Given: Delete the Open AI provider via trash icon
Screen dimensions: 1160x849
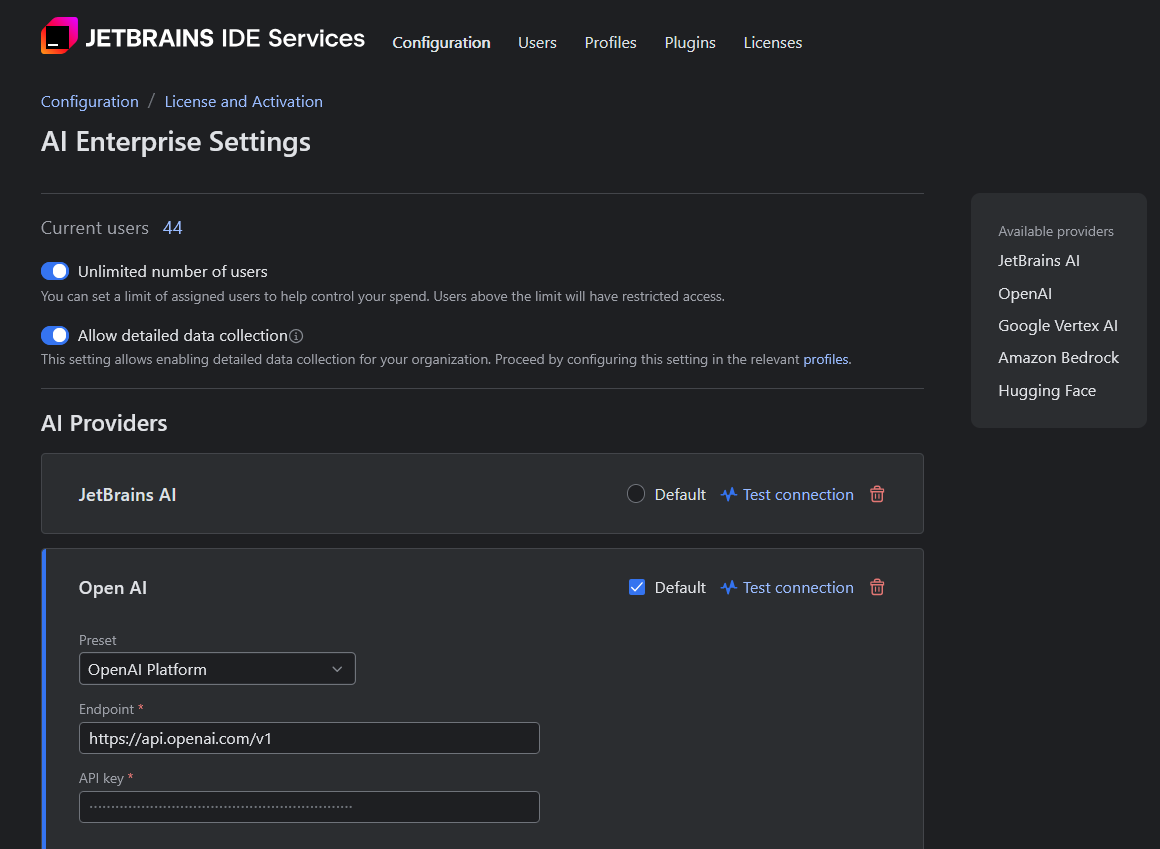Looking at the screenshot, I should click(x=877, y=587).
